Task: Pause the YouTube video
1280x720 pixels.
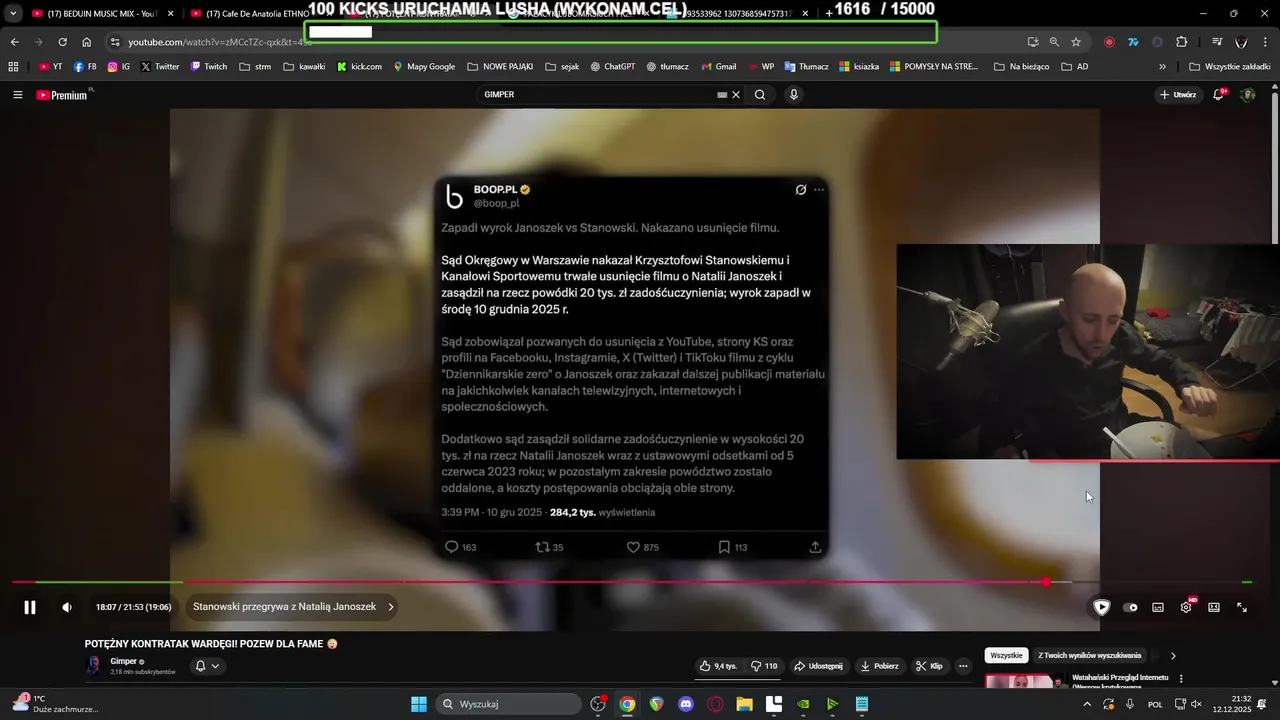Action: pos(30,607)
